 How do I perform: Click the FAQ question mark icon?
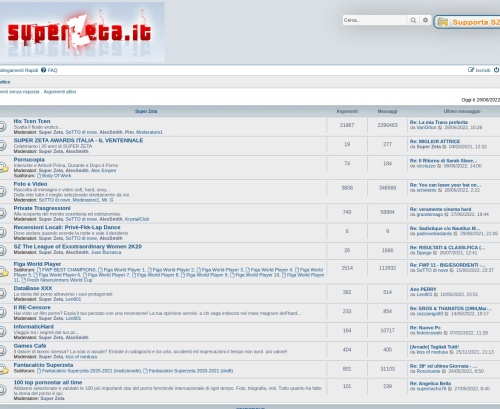tap(44, 70)
